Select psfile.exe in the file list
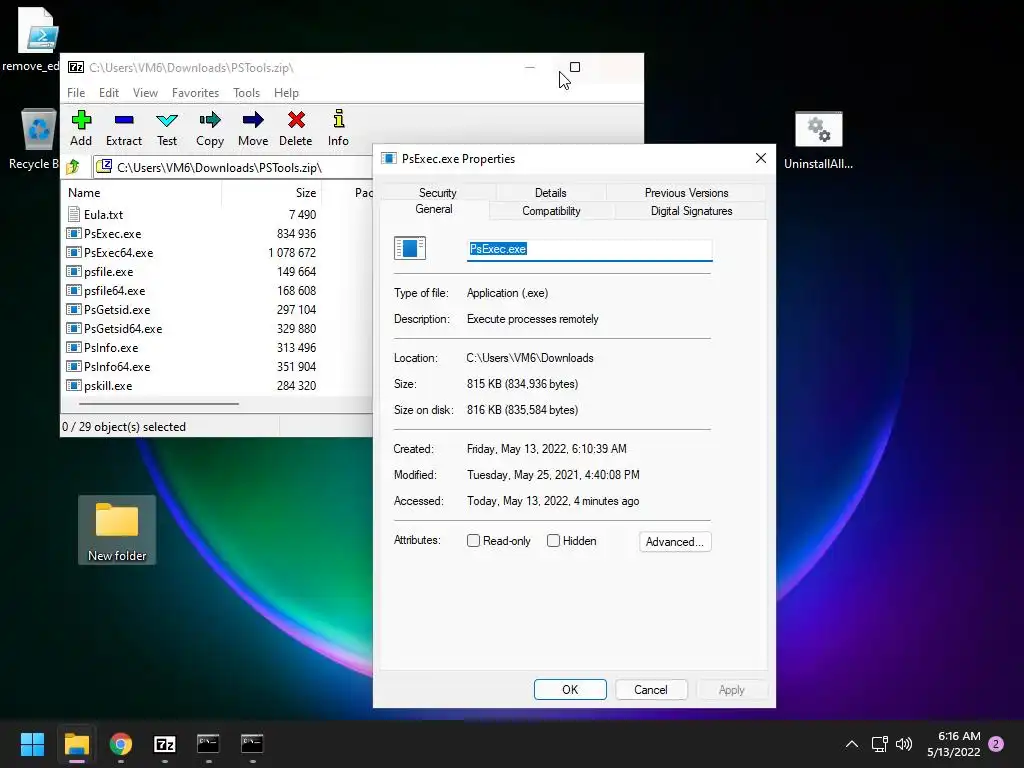Screen dimensions: 1024x768 (x=108, y=272)
